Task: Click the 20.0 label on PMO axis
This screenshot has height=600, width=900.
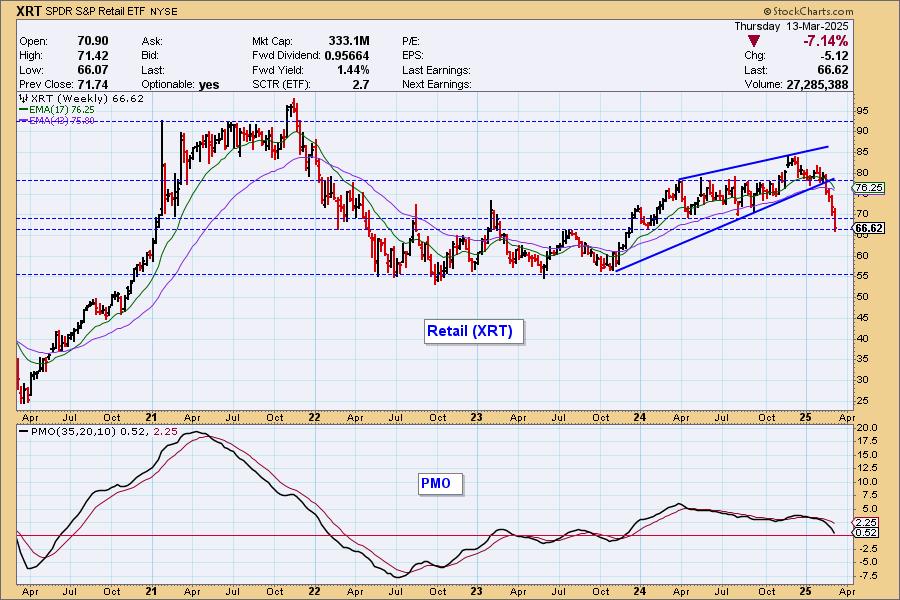Action: pyautogui.click(x=866, y=428)
